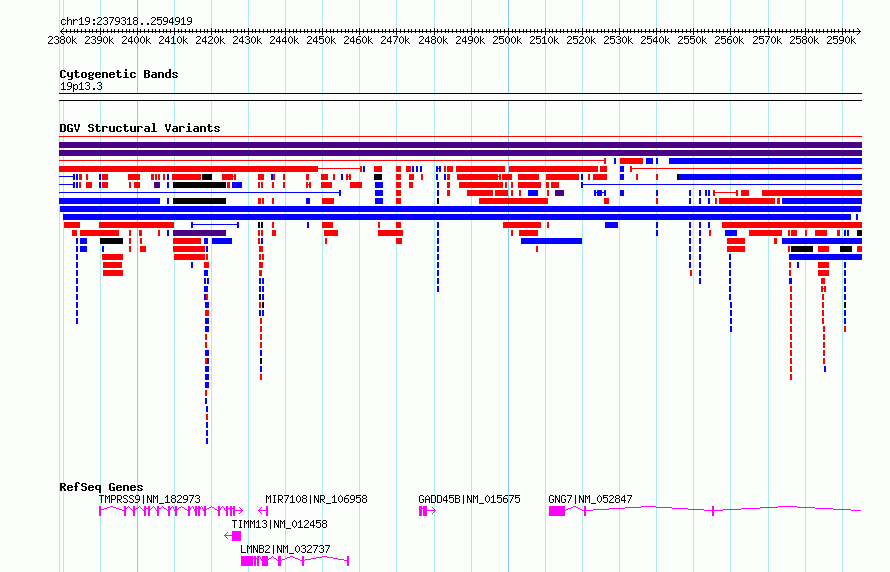Click the 2540k ruler label

coord(655,40)
